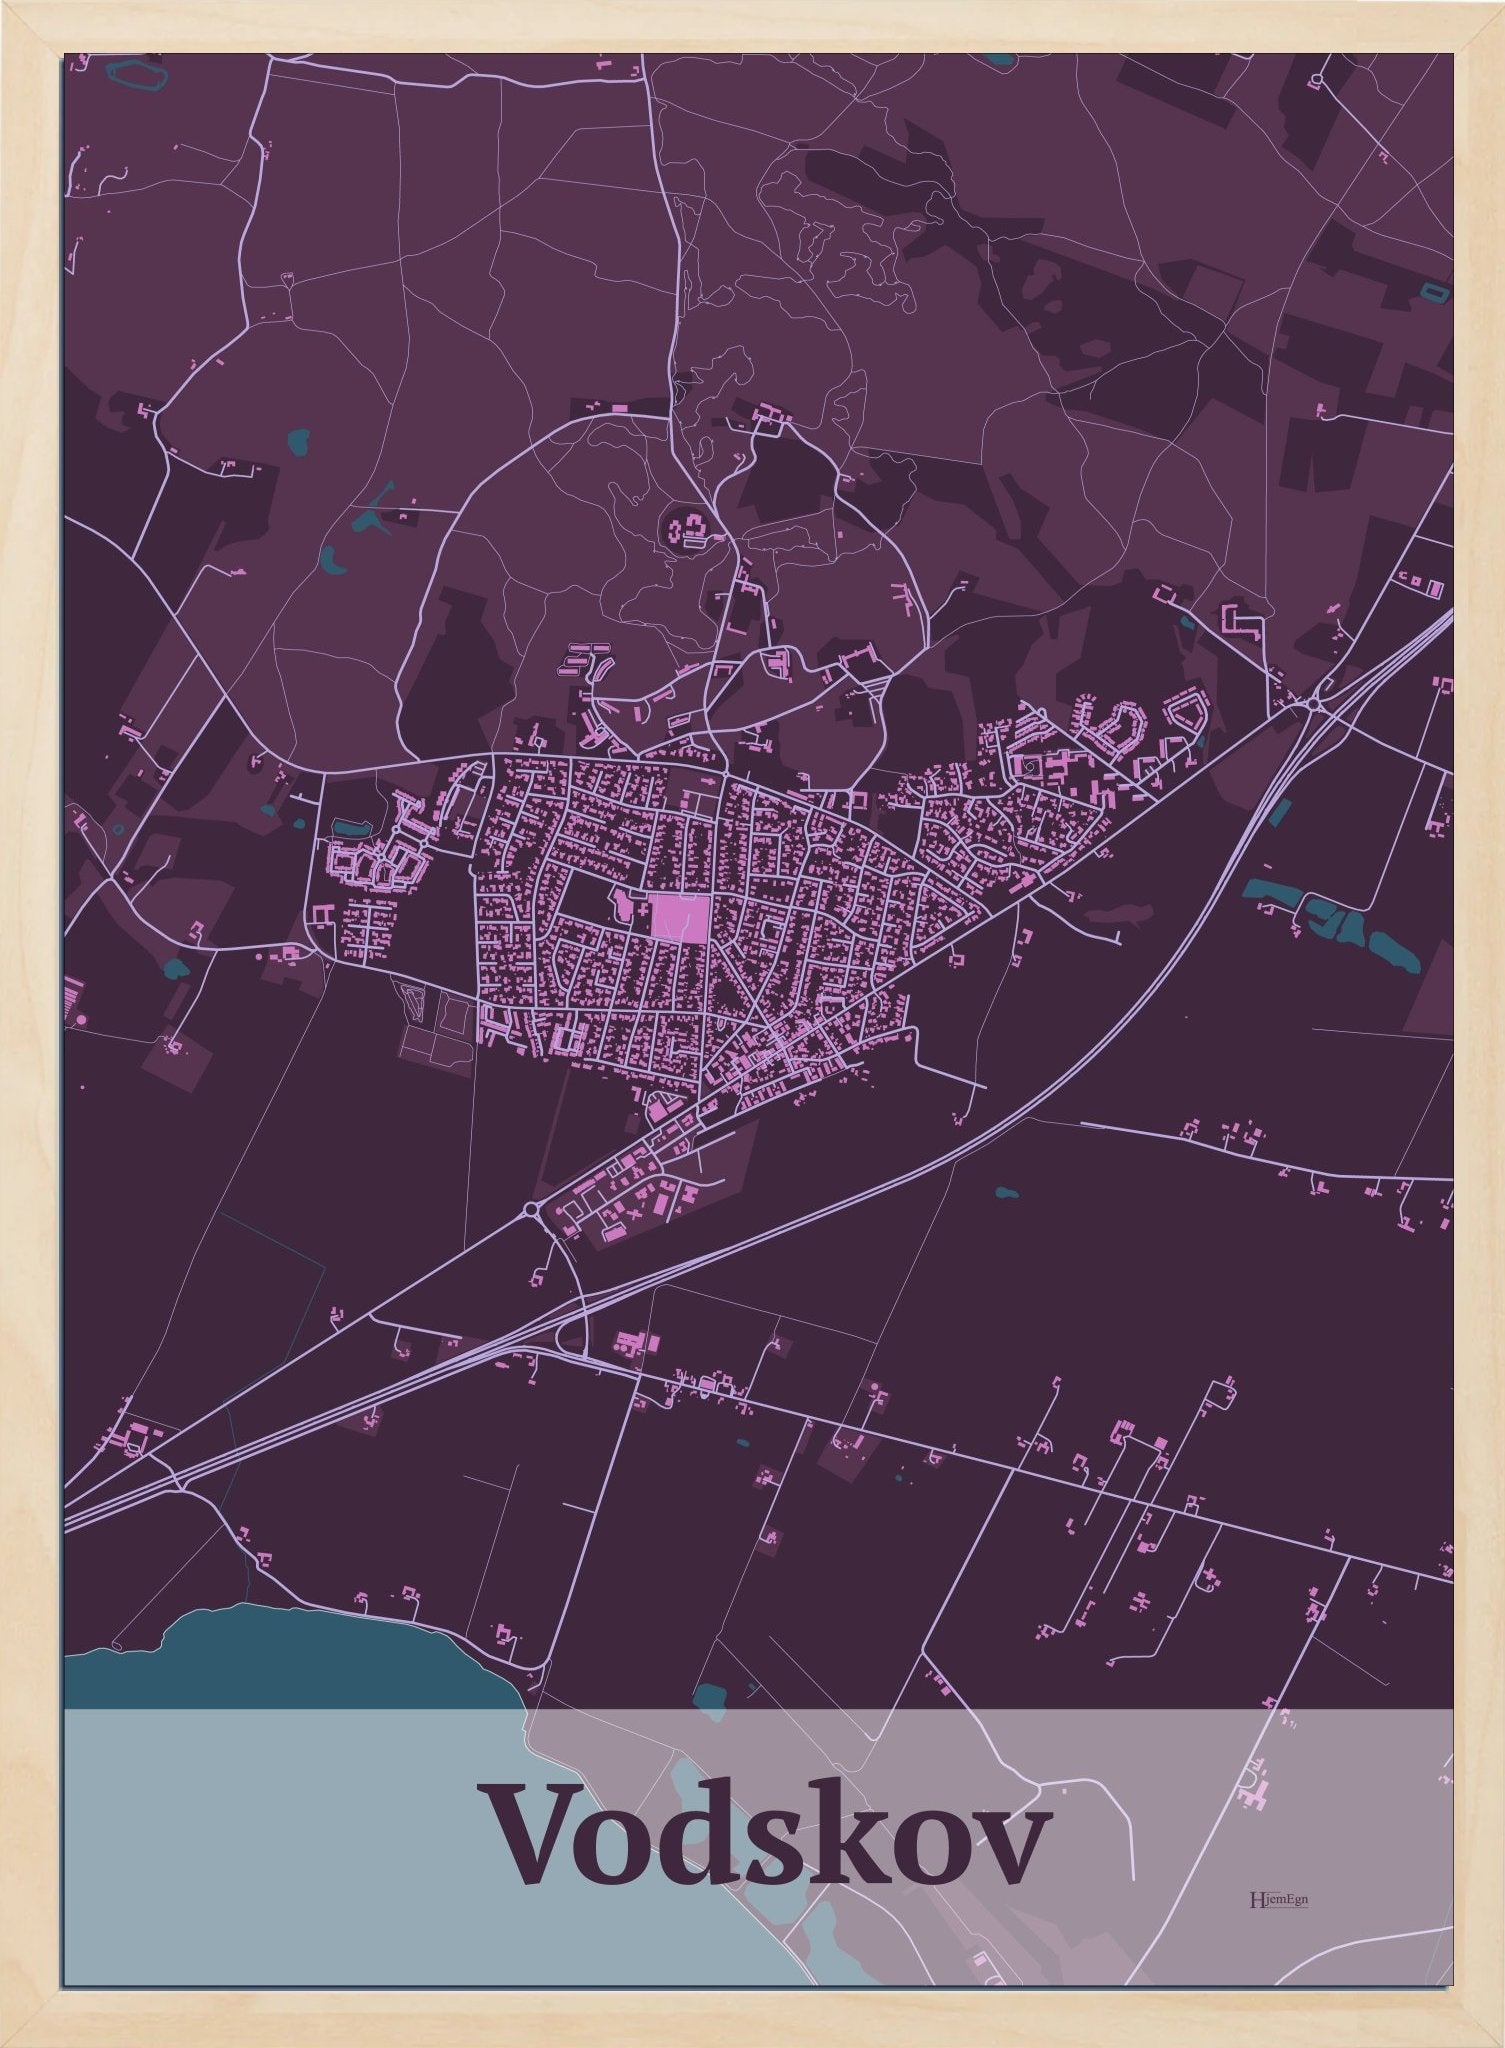Click the small circle junction at top right
1505x2048 pixels.
1317,78
